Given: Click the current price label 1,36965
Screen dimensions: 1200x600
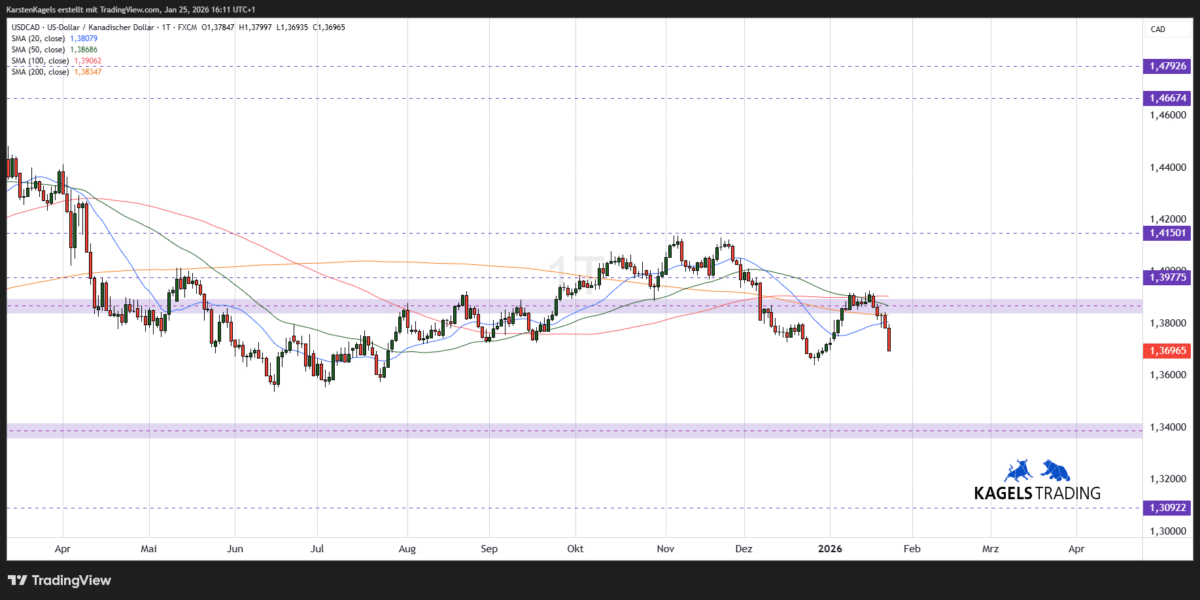Looking at the screenshot, I should [x=1167, y=351].
